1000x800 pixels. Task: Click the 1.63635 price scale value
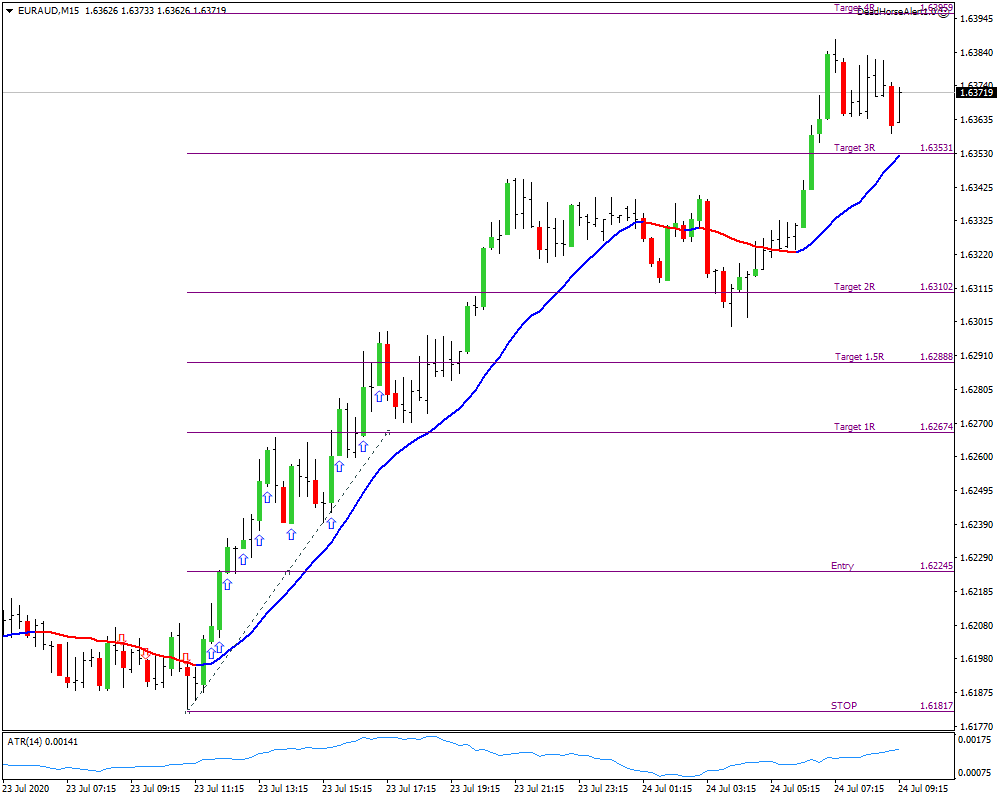pos(976,120)
